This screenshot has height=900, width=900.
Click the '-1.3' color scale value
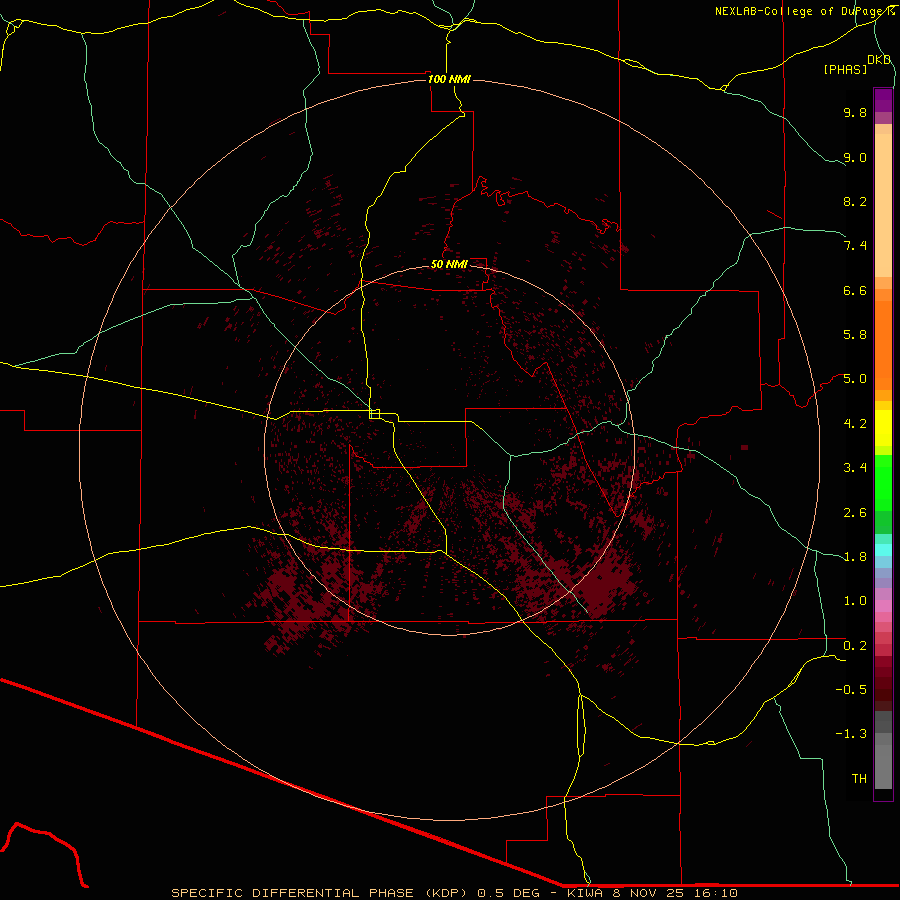tap(851, 734)
